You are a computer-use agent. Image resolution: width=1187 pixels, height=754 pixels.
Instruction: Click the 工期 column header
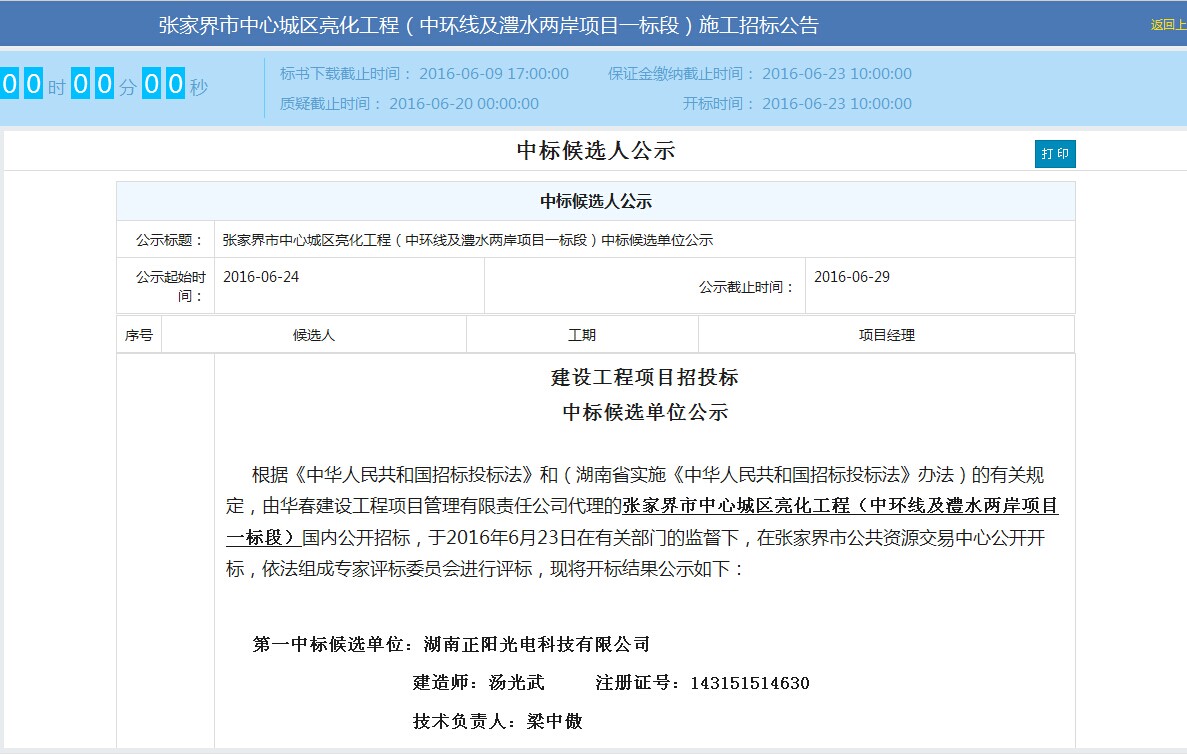pos(582,335)
